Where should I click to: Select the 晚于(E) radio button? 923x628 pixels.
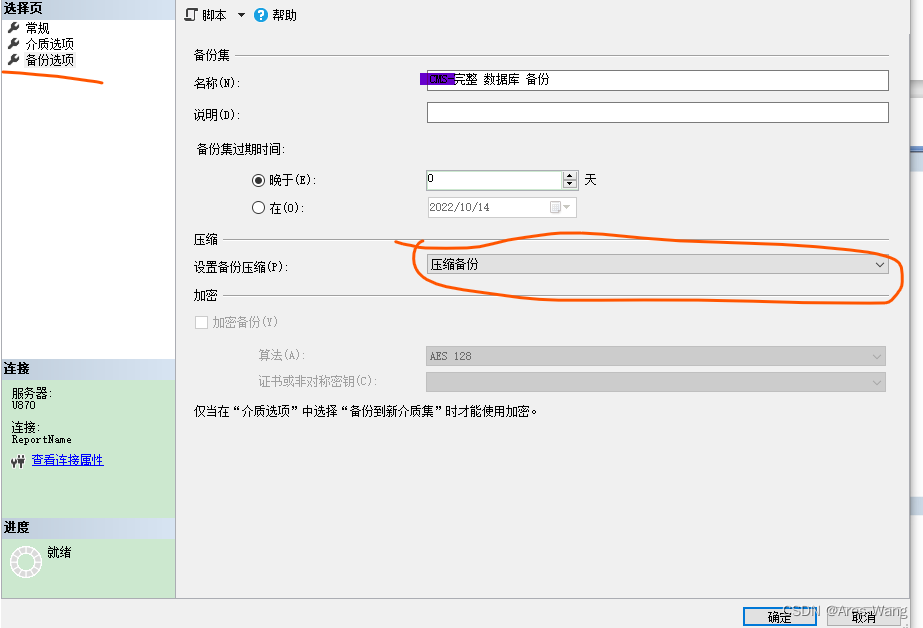(259, 180)
